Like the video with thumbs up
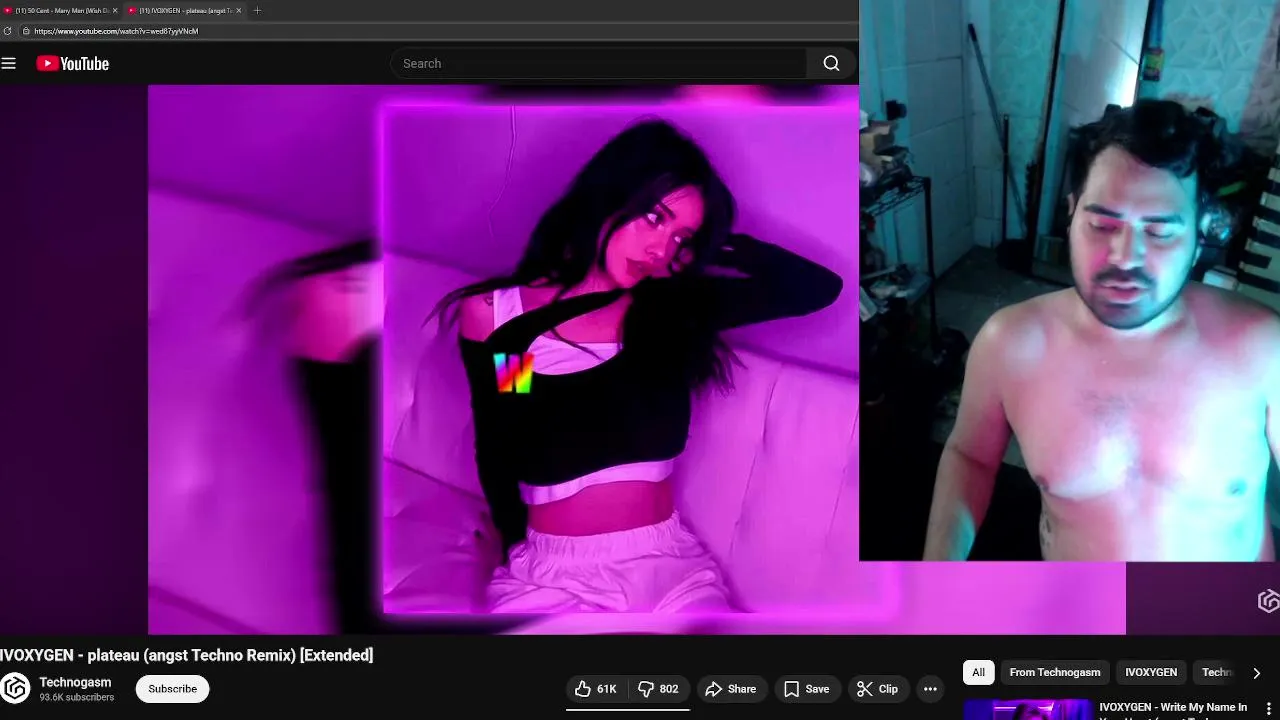The image size is (1280, 720). tap(596, 689)
